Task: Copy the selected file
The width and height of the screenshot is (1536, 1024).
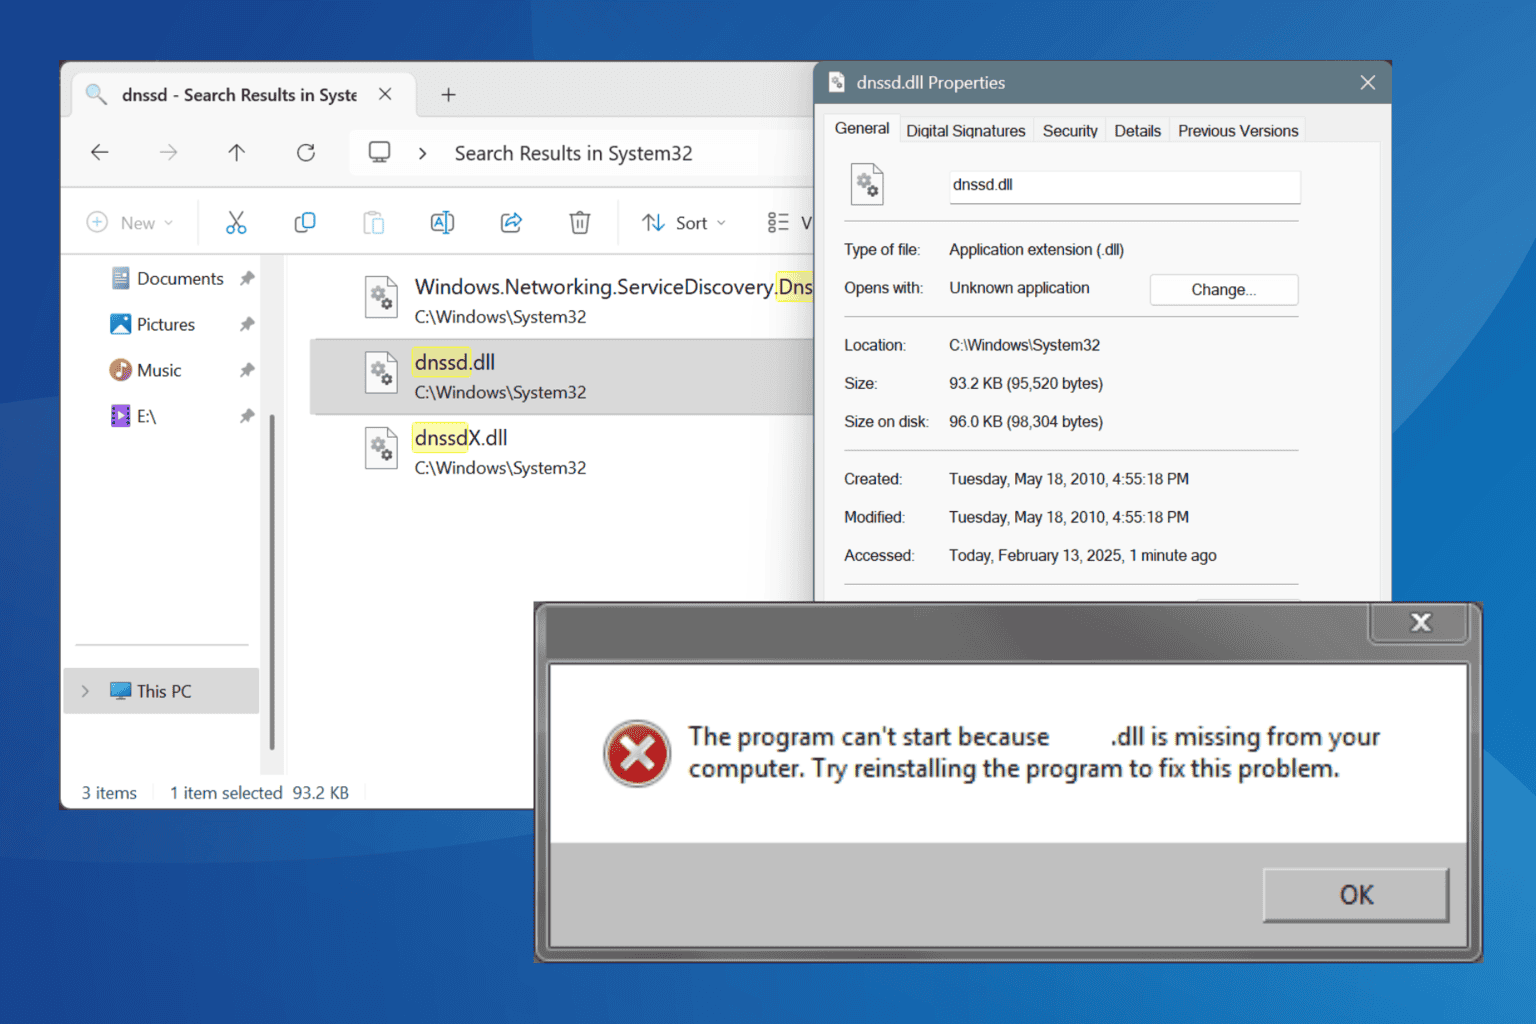Action: 305,222
